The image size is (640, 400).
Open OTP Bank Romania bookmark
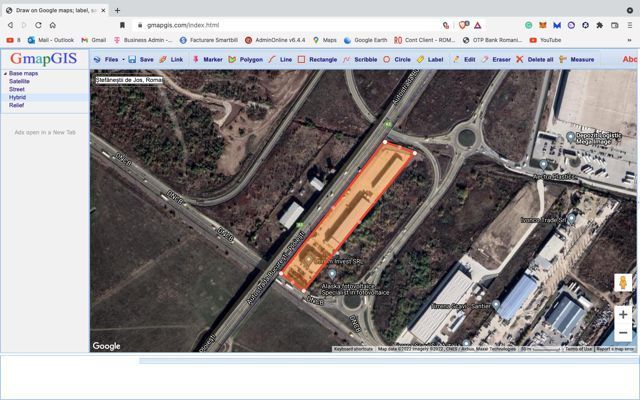click(493, 40)
